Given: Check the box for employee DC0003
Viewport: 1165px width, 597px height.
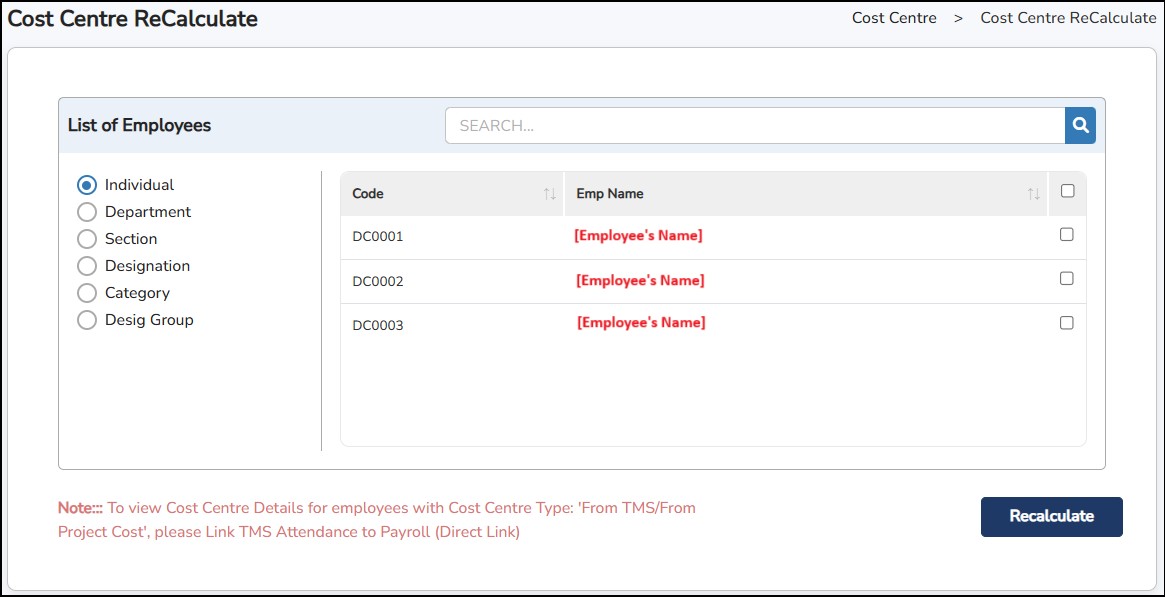Looking at the screenshot, I should click(x=1067, y=323).
